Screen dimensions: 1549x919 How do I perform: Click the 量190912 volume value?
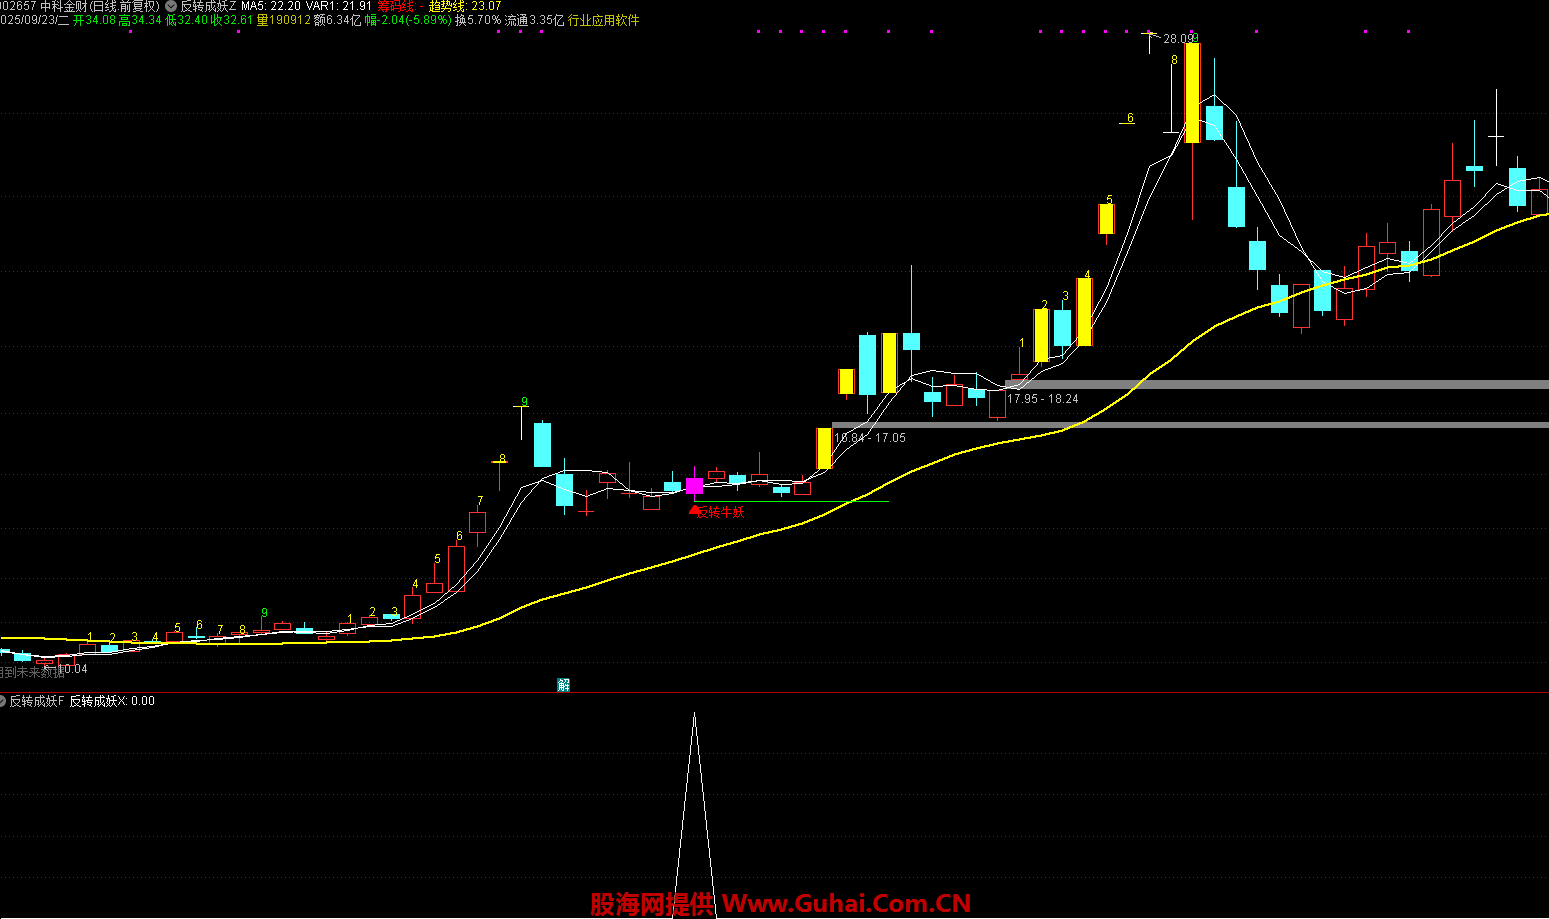[x=284, y=20]
